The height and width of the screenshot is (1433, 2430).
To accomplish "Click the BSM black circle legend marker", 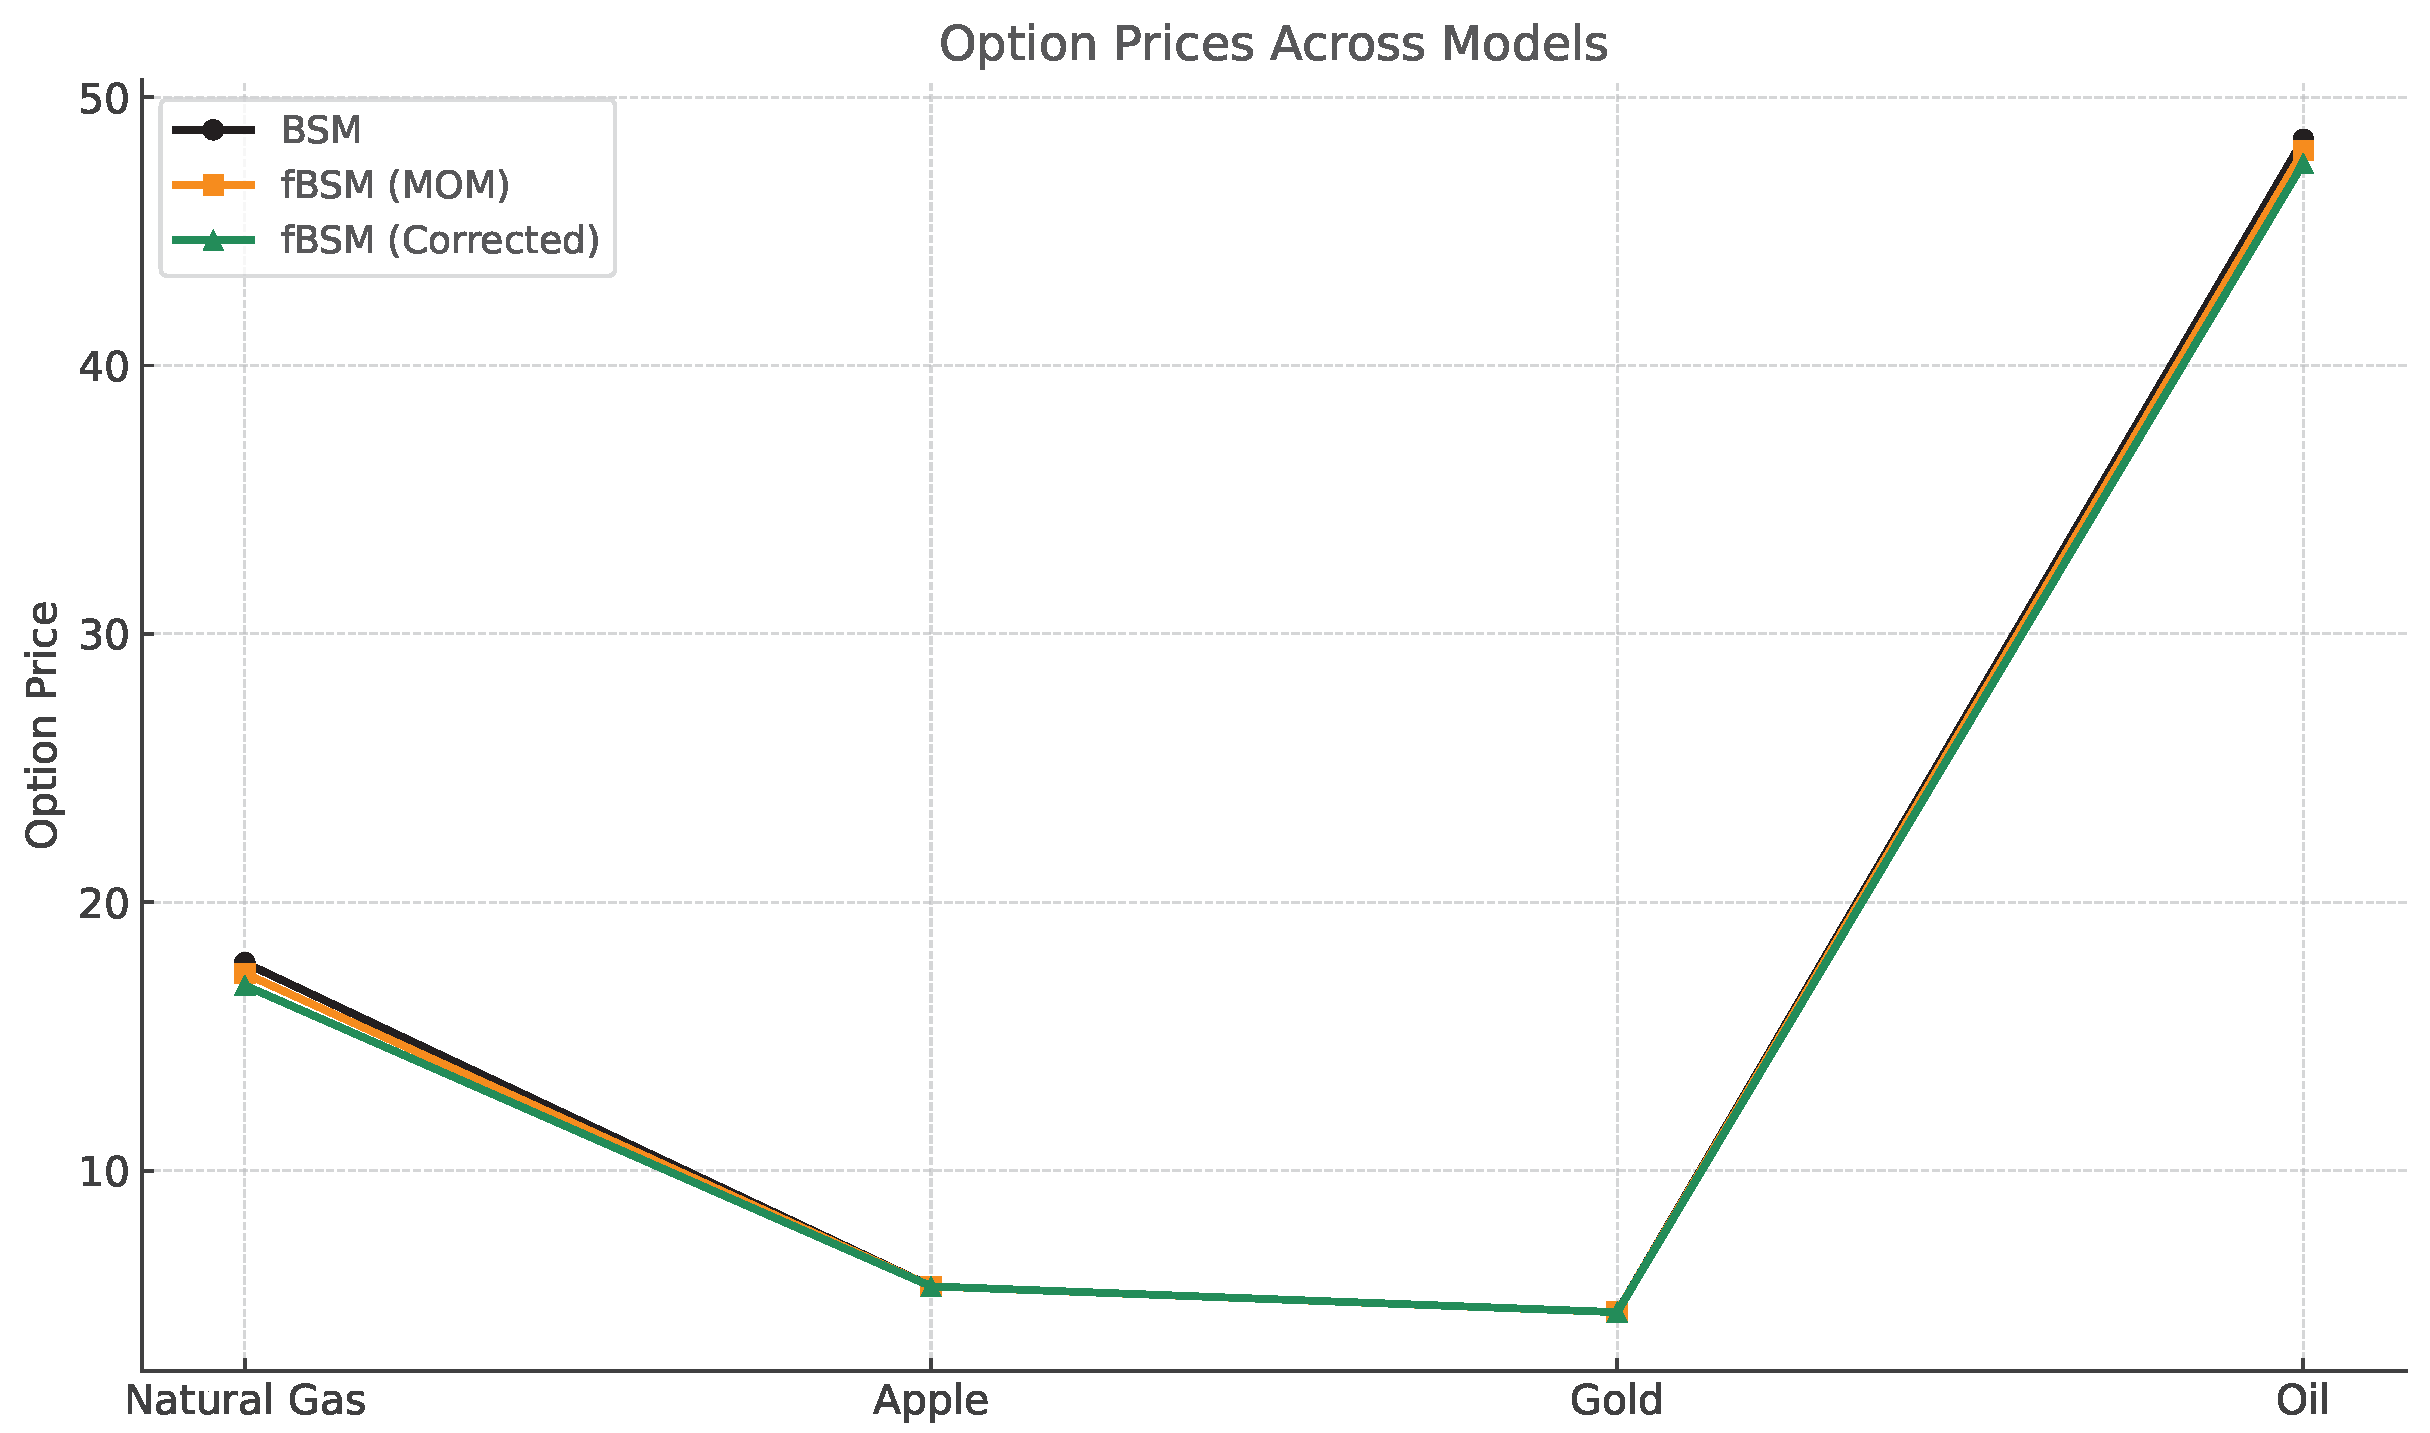I will [213, 130].
